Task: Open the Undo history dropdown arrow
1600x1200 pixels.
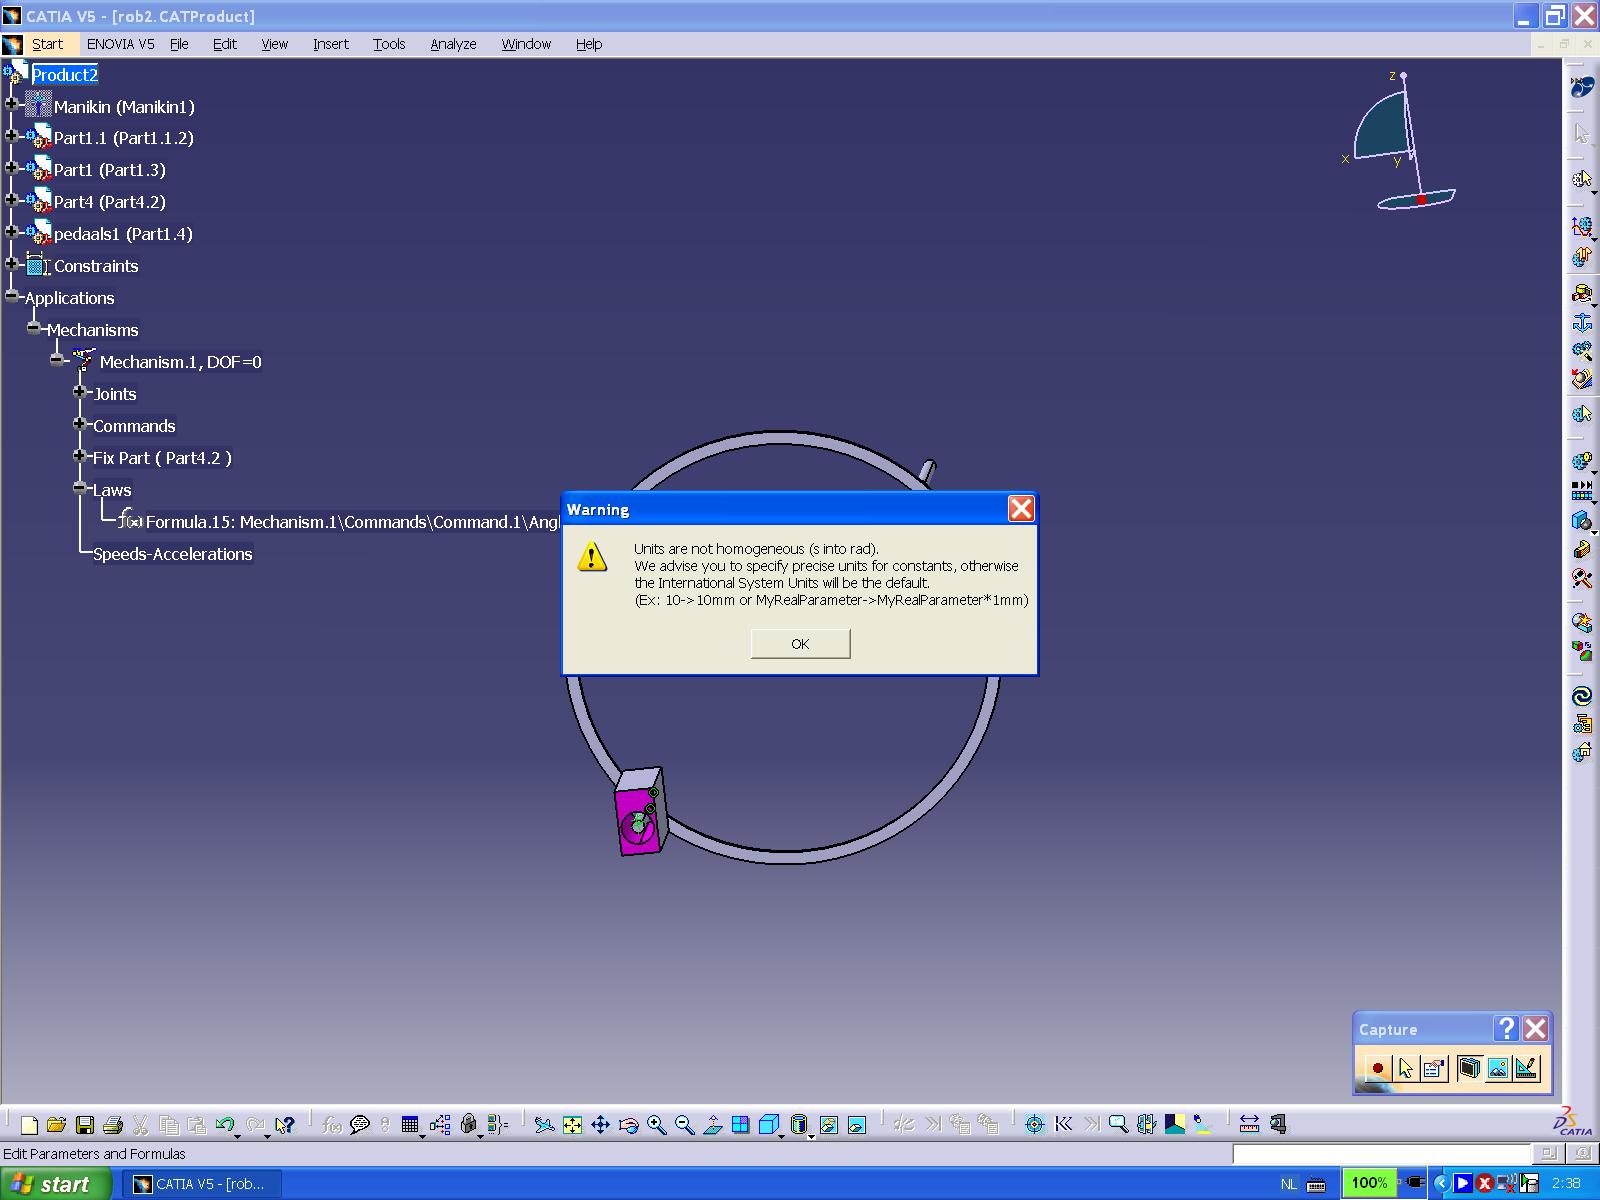Action: [x=237, y=1135]
